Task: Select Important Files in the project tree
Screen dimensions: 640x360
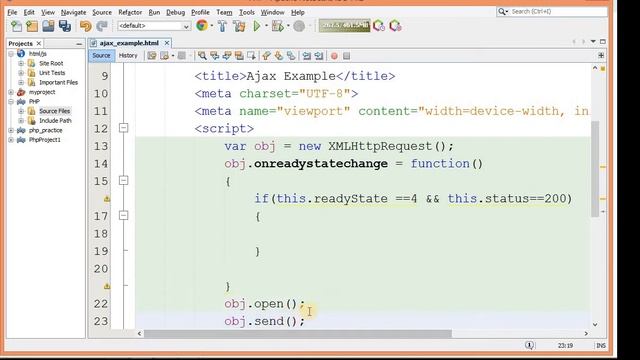Action: click(x=58, y=82)
